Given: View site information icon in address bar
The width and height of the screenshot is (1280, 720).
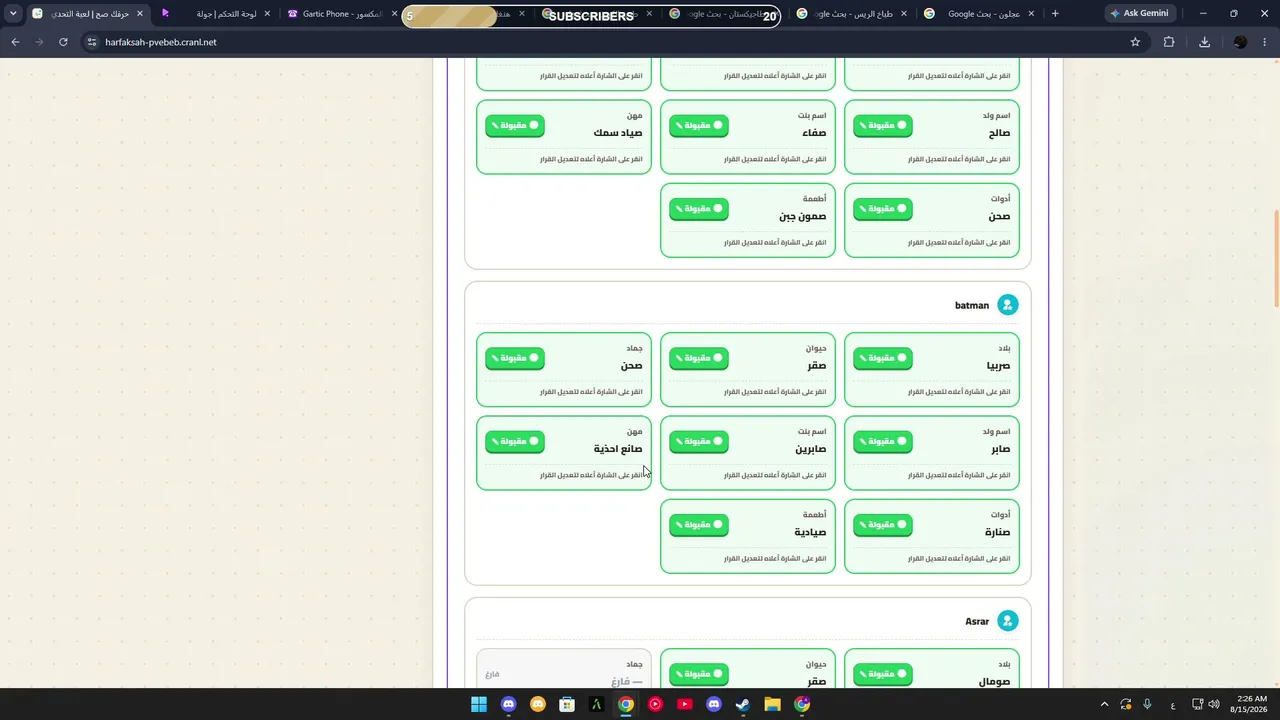Looking at the screenshot, I should pos(92,42).
